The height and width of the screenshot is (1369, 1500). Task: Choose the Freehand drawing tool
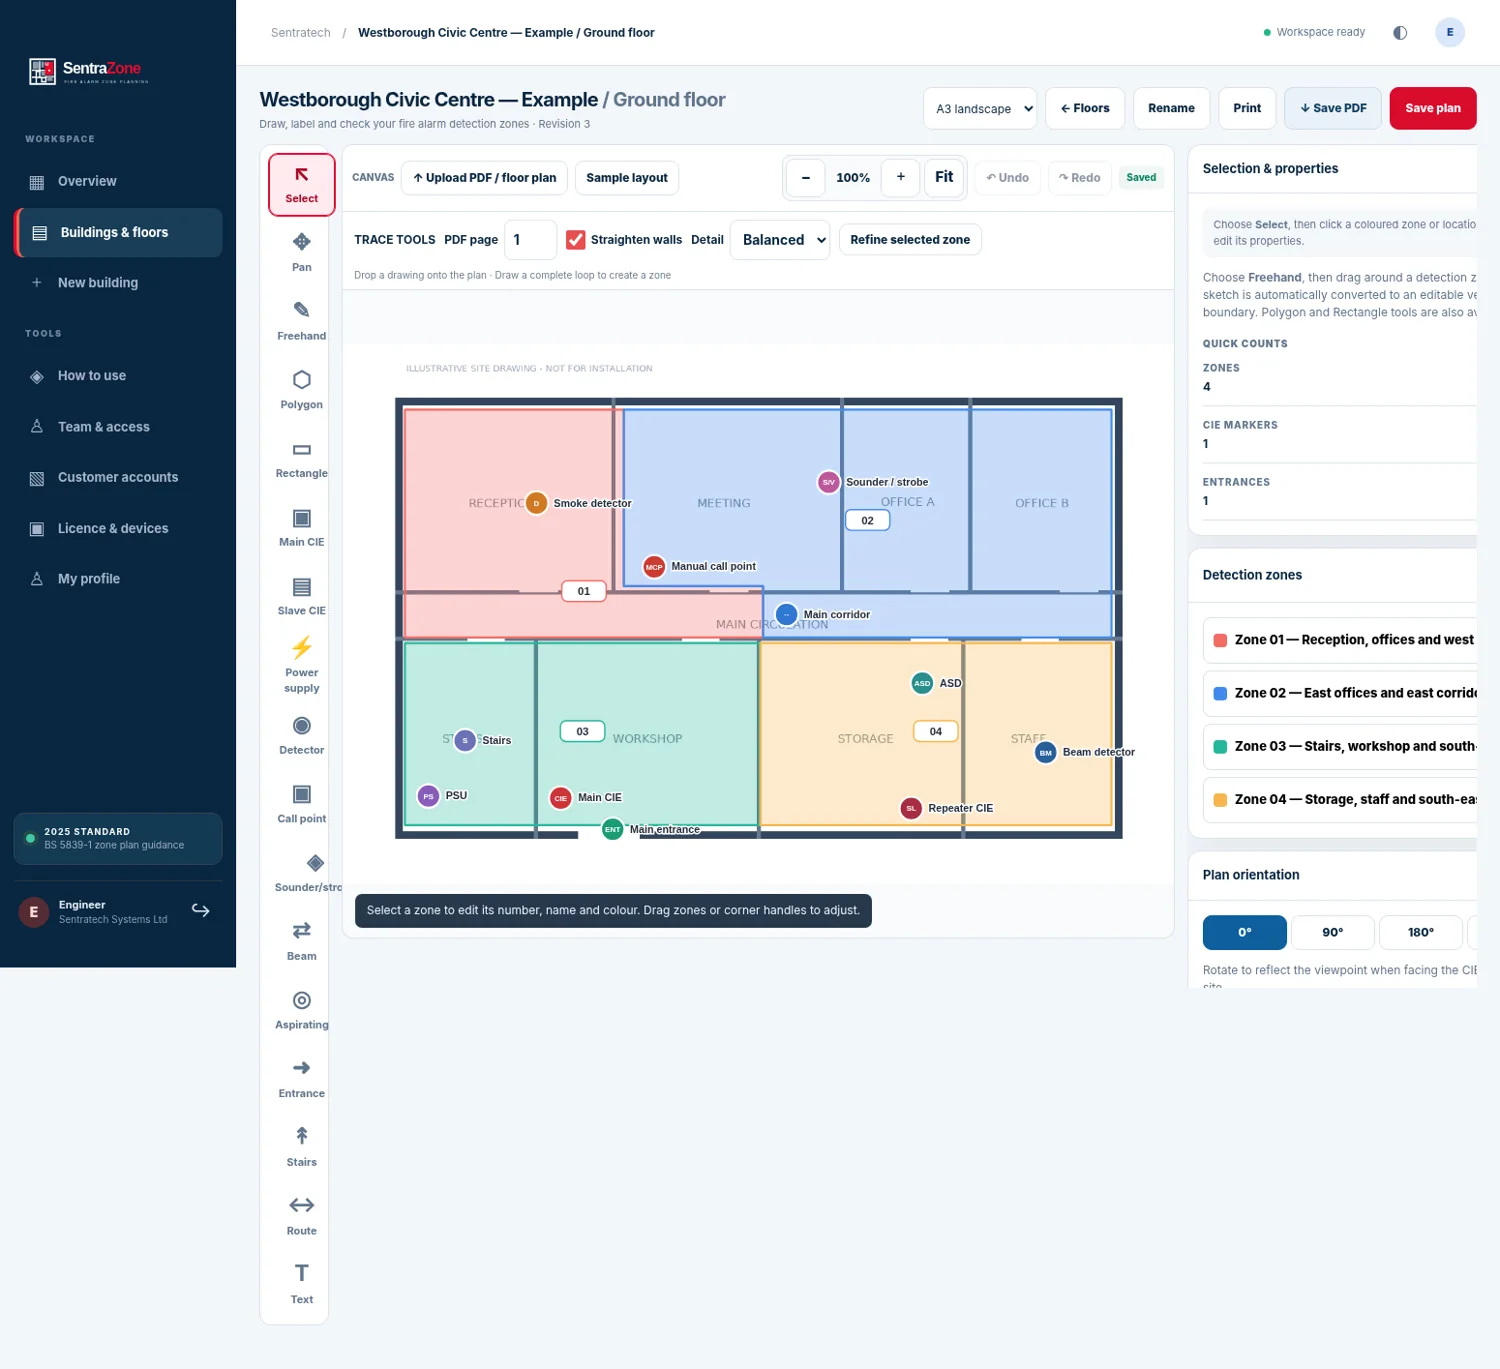click(301, 322)
